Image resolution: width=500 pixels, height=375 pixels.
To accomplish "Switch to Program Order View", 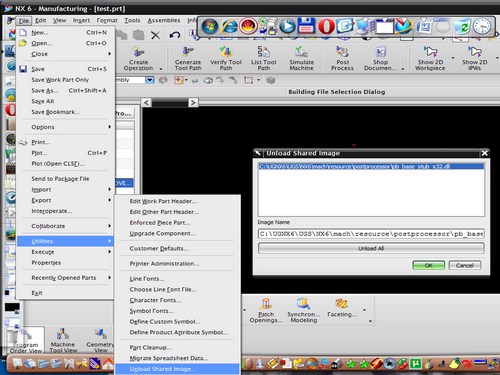I will (x=26, y=340).
